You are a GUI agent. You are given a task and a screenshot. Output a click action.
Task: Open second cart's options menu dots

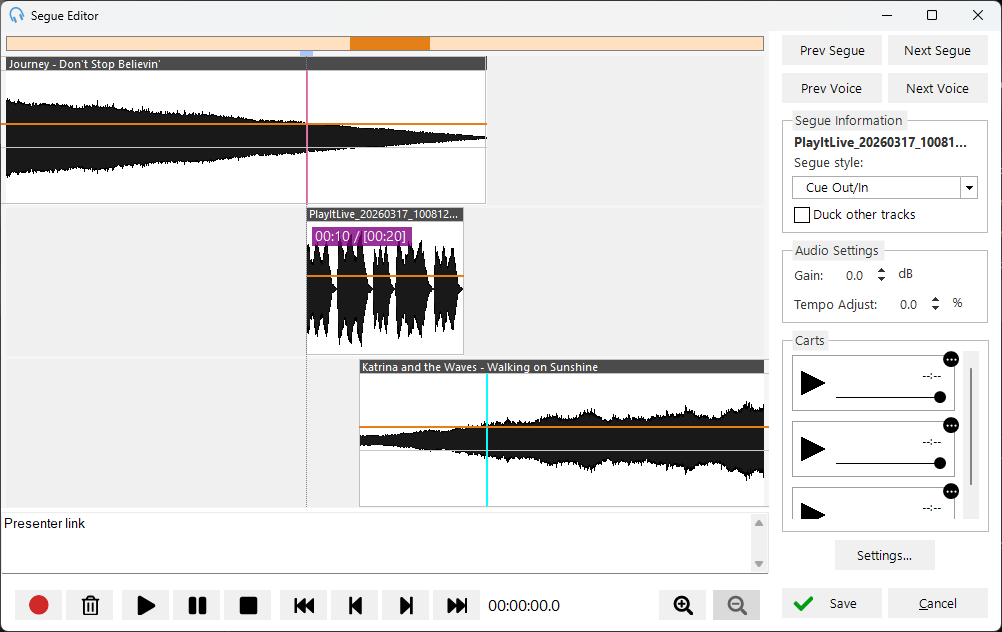point(951,426)
